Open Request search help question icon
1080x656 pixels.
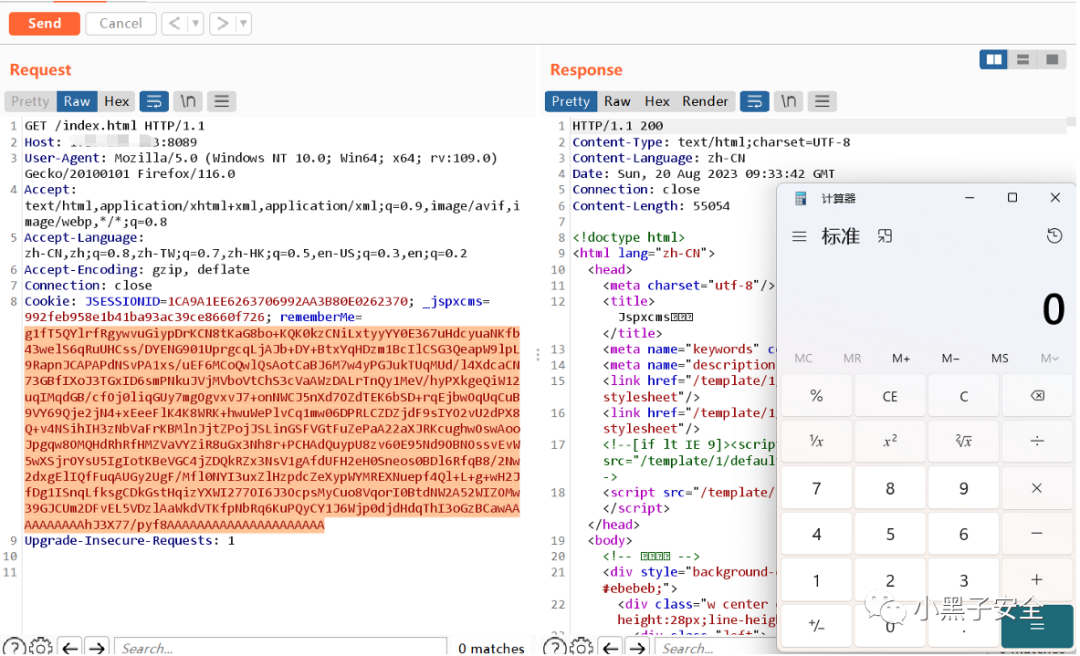click(x=14, y=647)
